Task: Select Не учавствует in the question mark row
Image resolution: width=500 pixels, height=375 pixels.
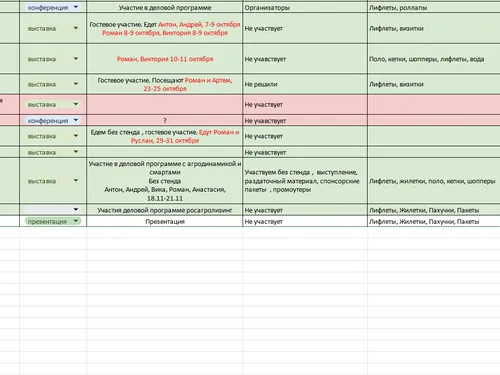Action: tap(305, 121)
